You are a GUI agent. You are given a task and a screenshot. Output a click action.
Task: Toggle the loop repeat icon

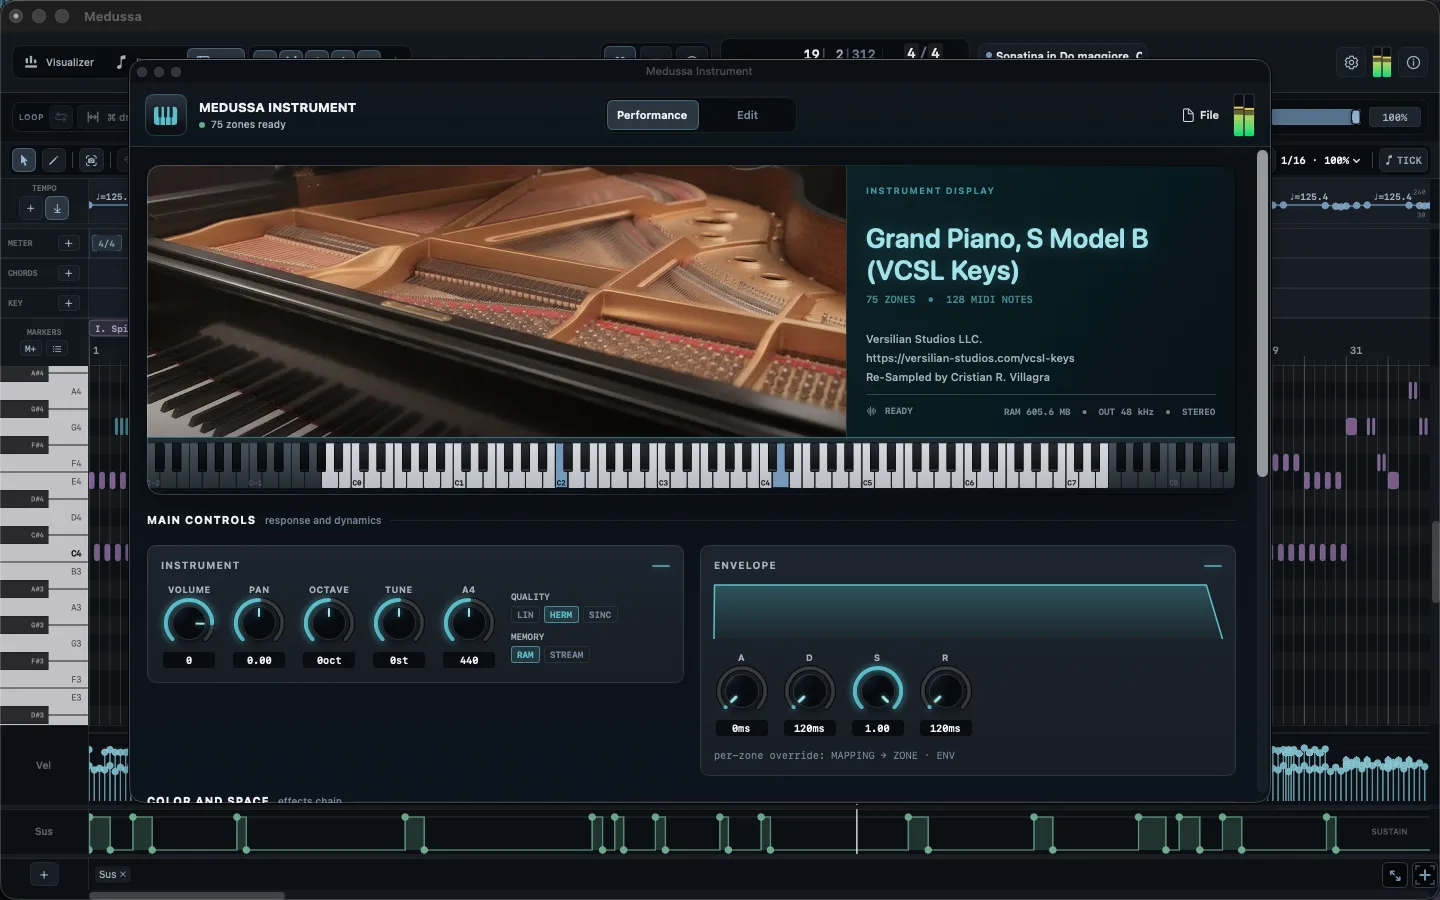tap(61, 117)
